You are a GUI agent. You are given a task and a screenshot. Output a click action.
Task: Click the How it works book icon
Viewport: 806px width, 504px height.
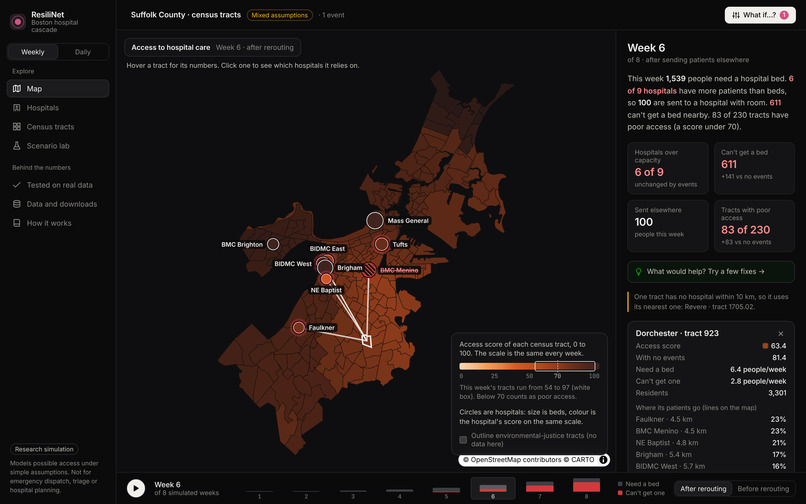16,223
